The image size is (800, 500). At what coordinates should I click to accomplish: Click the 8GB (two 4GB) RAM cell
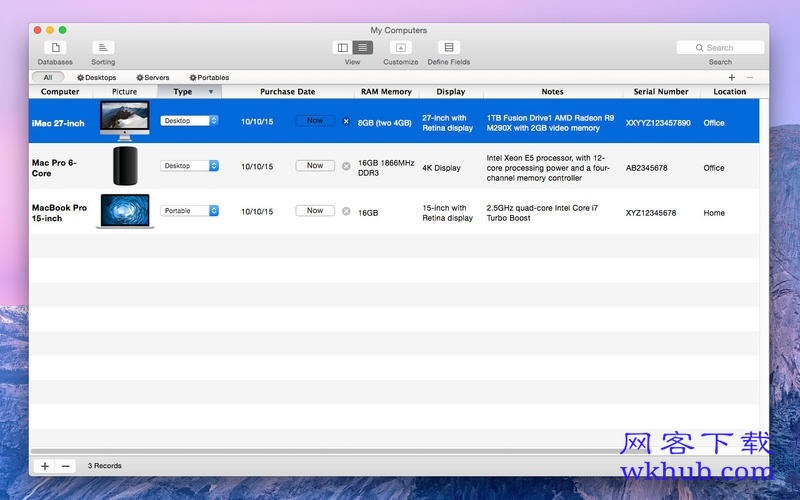pos(385,123)
